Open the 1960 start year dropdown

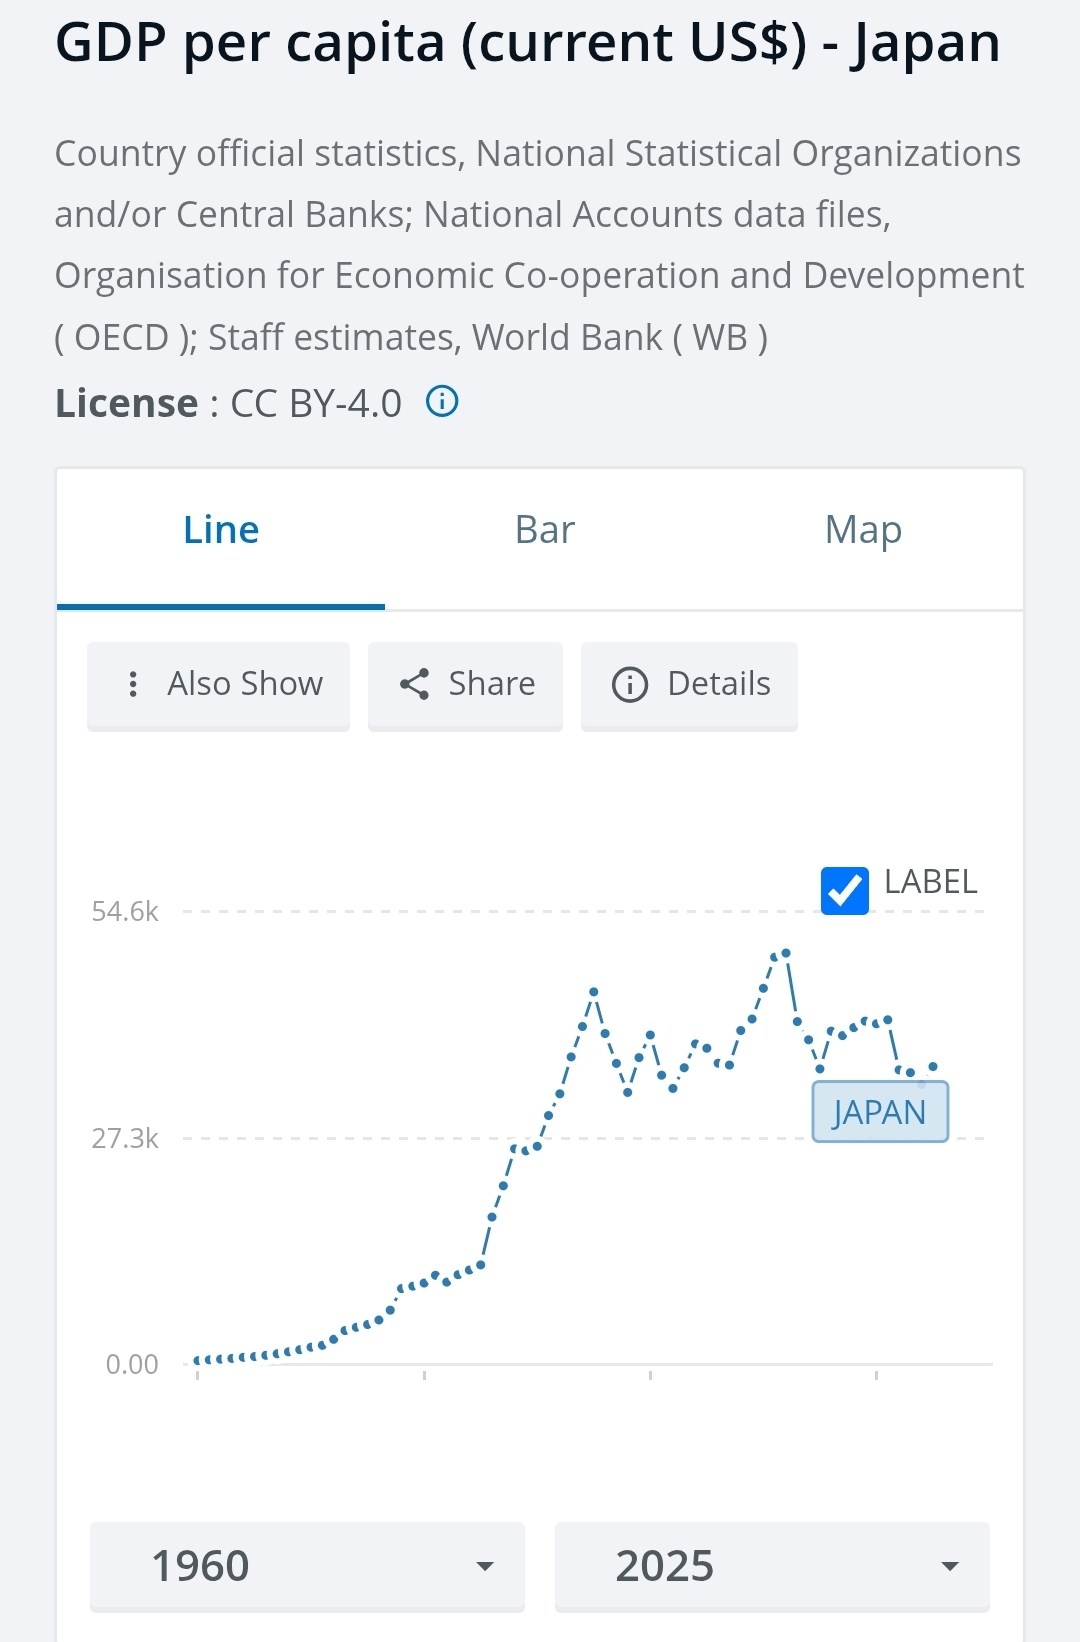tap(307, 1566)
